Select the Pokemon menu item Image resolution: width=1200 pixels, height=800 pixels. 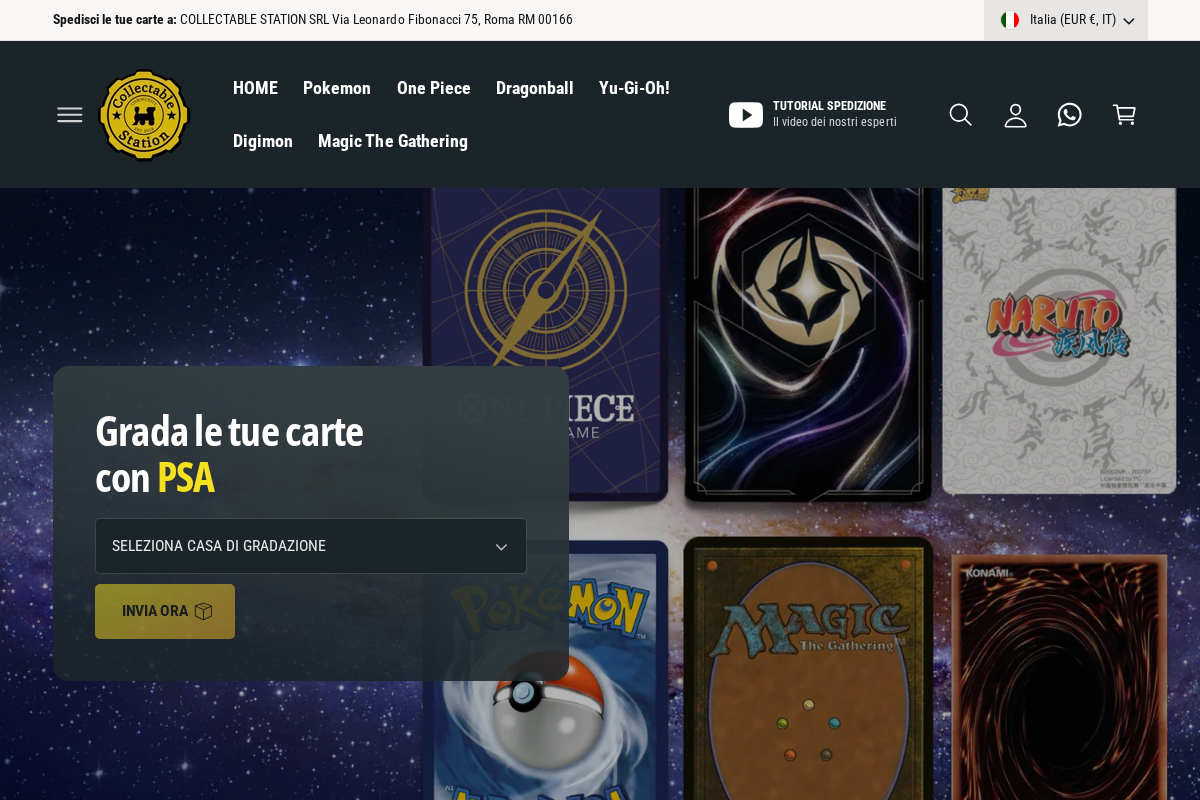[337, 88]
